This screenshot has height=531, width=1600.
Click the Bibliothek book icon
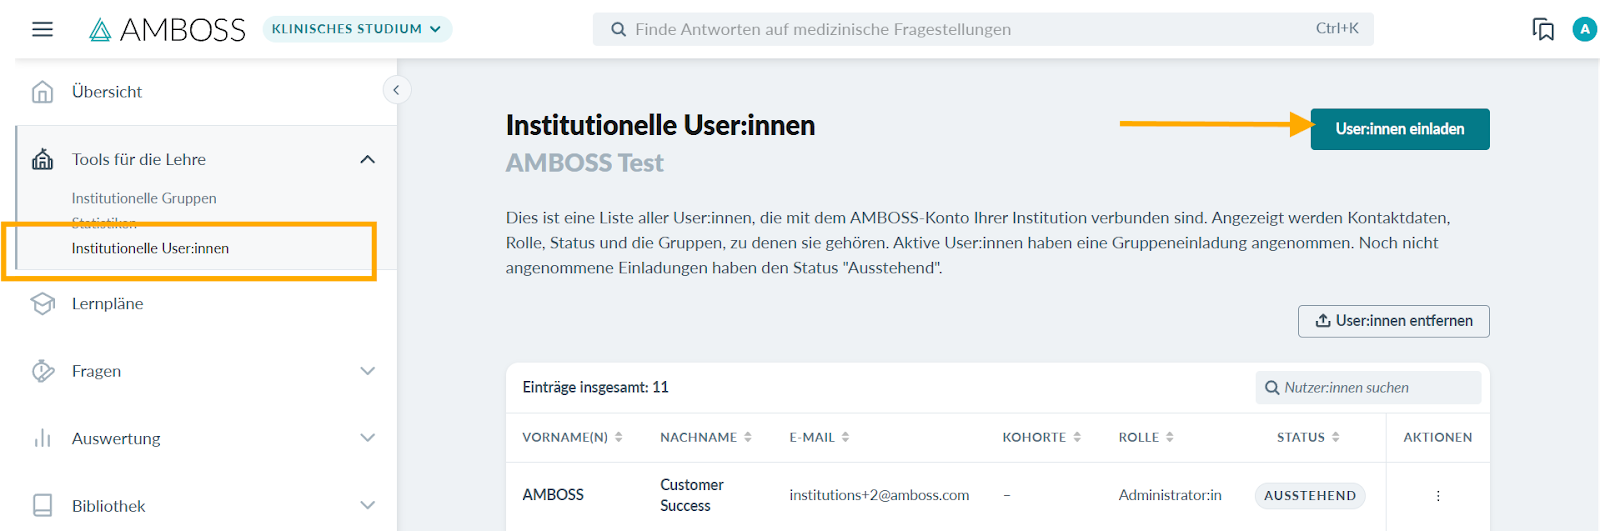click(42, 506)
